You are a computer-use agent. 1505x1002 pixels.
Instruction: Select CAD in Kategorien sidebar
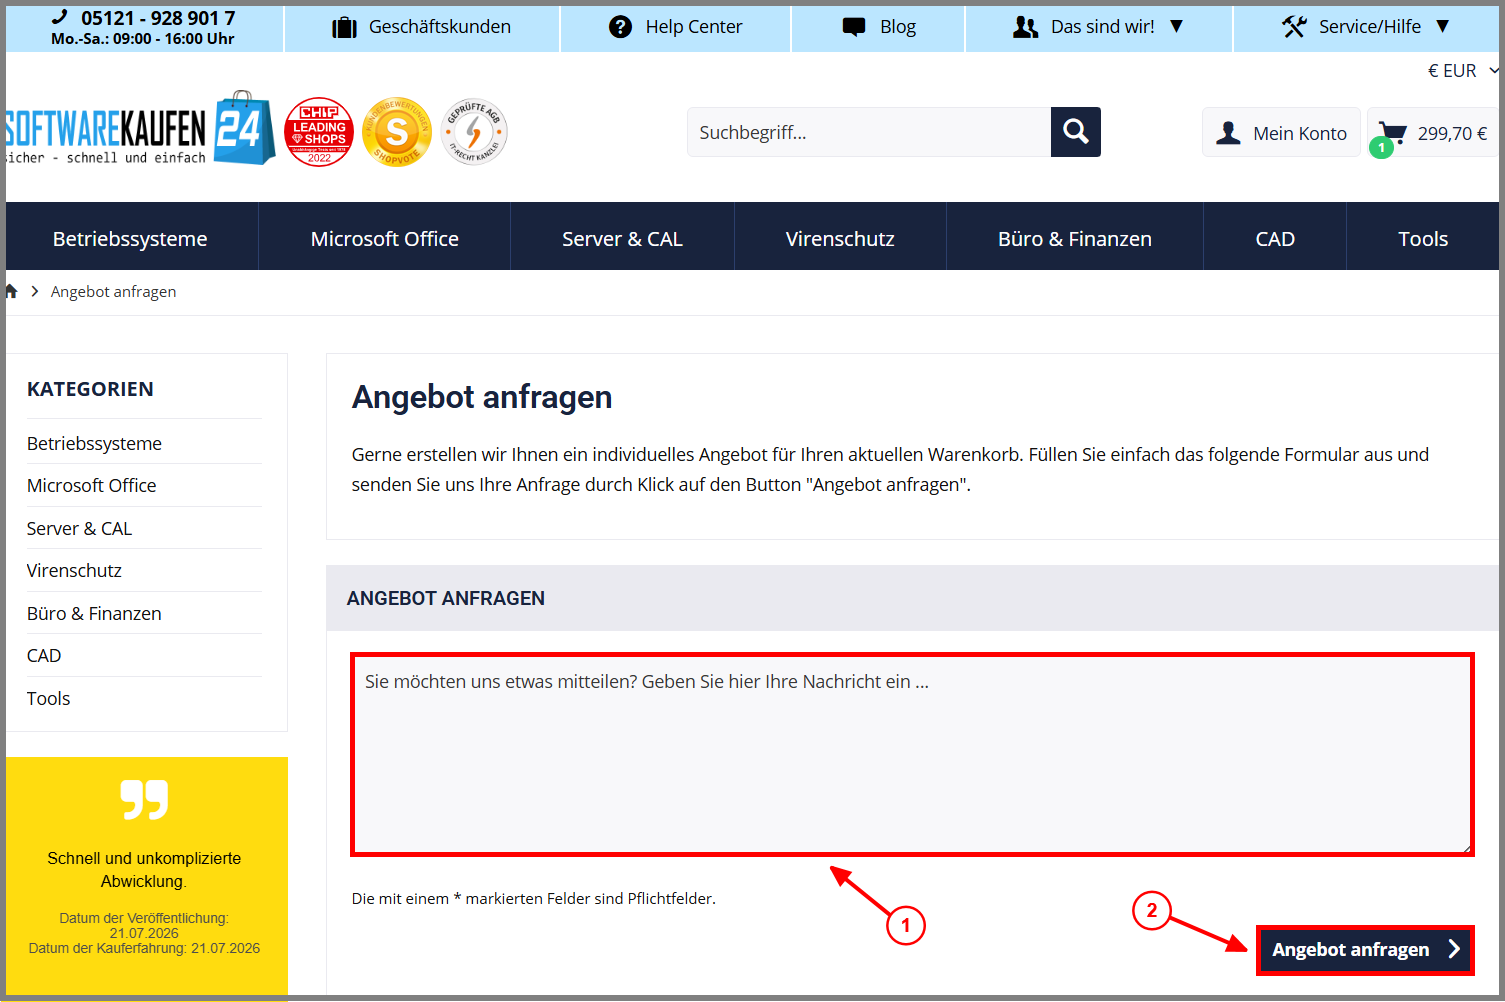tap(44, 655)
